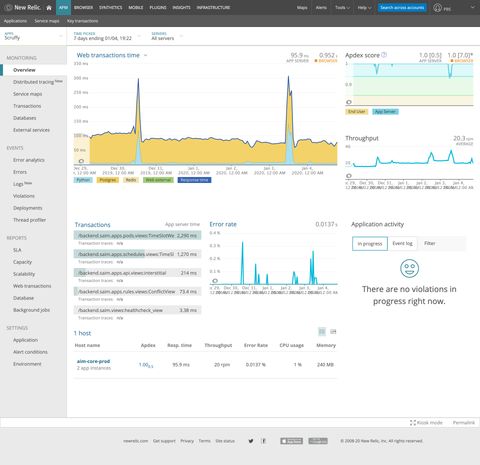Toggle the Redis series in chart legend
480x465 pixels.
[x=131, y=180]
